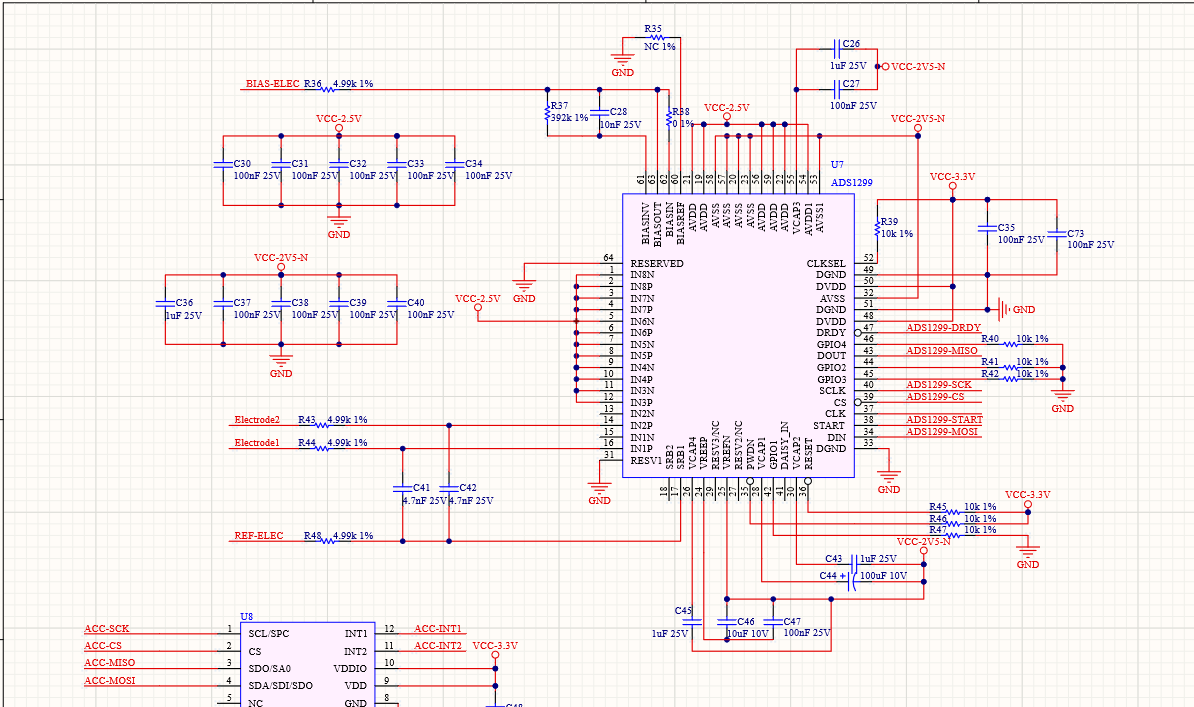Select the ADS1299 U7 chip body
Viewport: 1194px width, 707px height.
738,335
